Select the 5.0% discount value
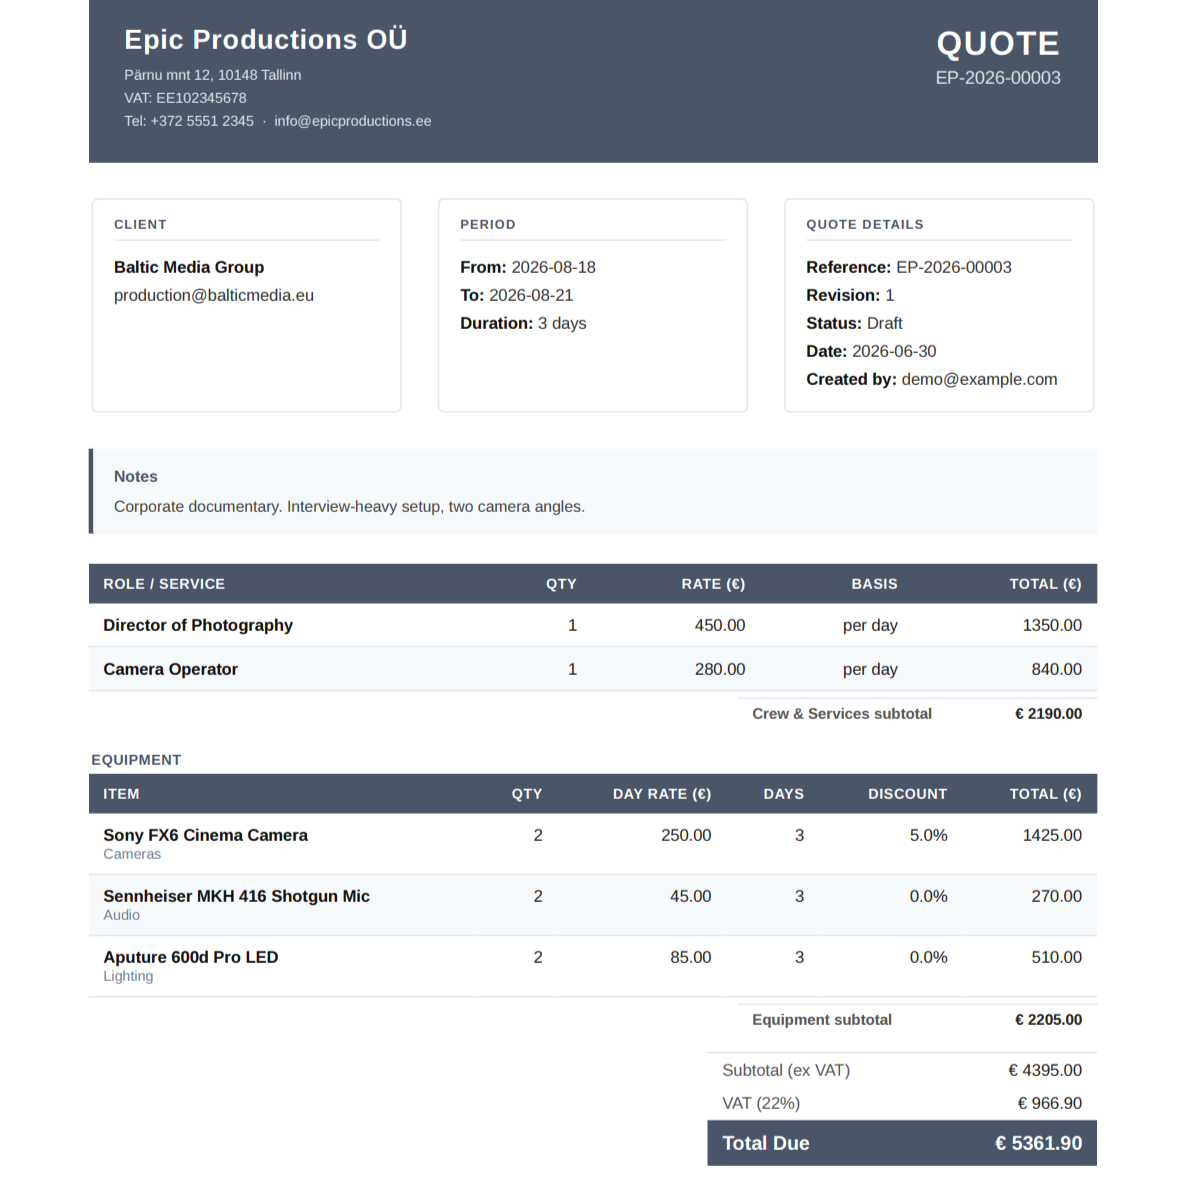 click(x=928, y=835)
